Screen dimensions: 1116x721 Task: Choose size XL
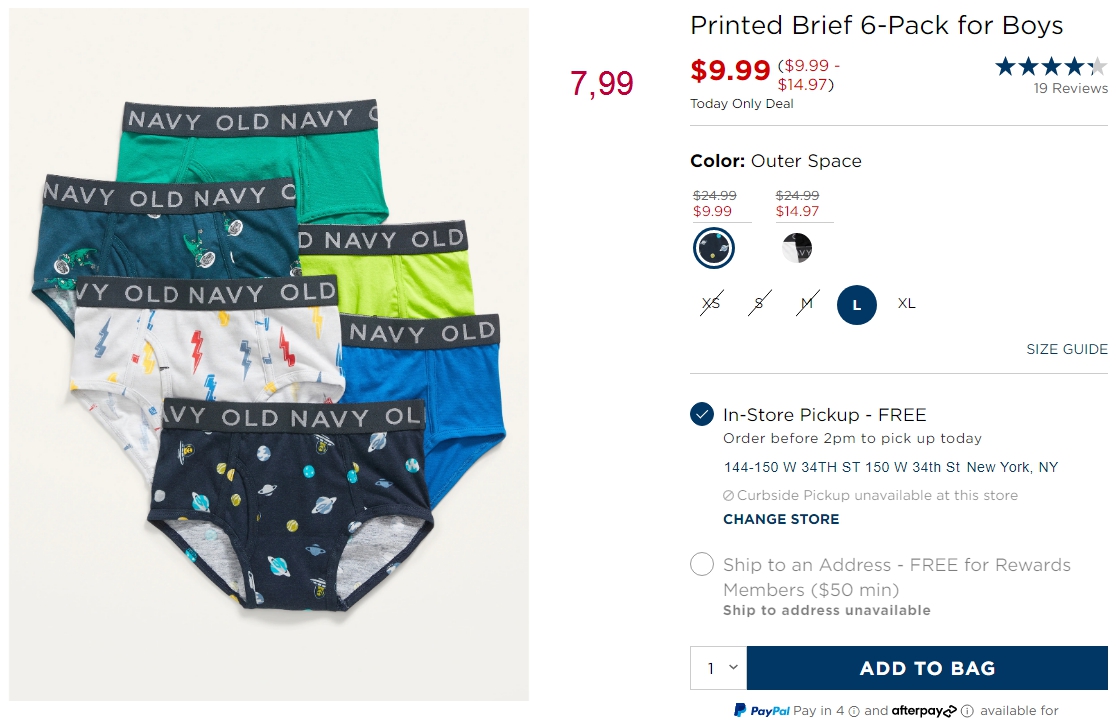coord(906,303)
